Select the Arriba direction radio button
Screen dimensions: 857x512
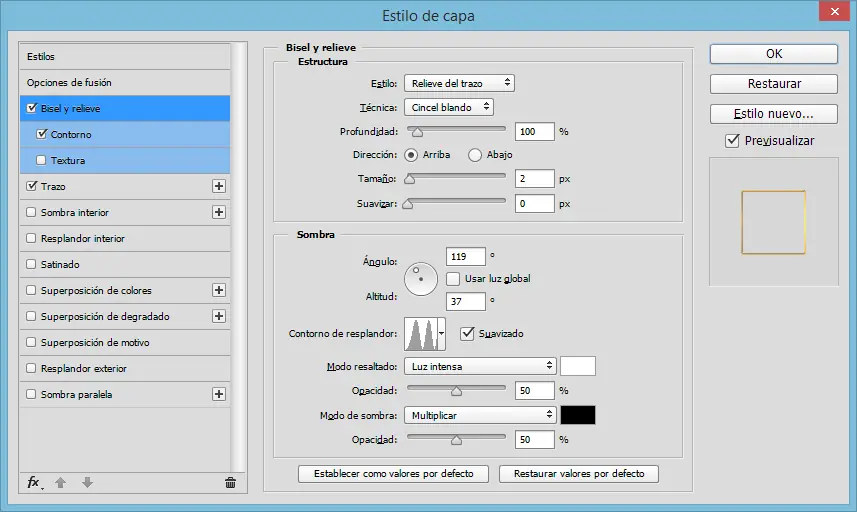(411, 155)
